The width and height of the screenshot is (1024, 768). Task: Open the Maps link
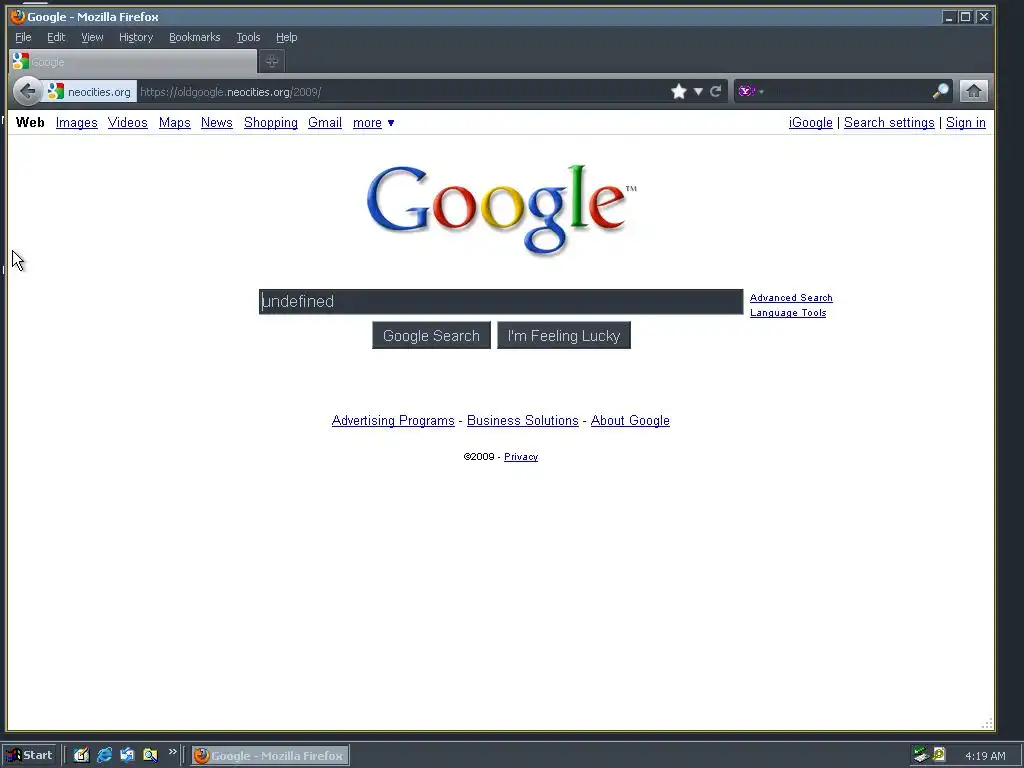click(174, 123)
